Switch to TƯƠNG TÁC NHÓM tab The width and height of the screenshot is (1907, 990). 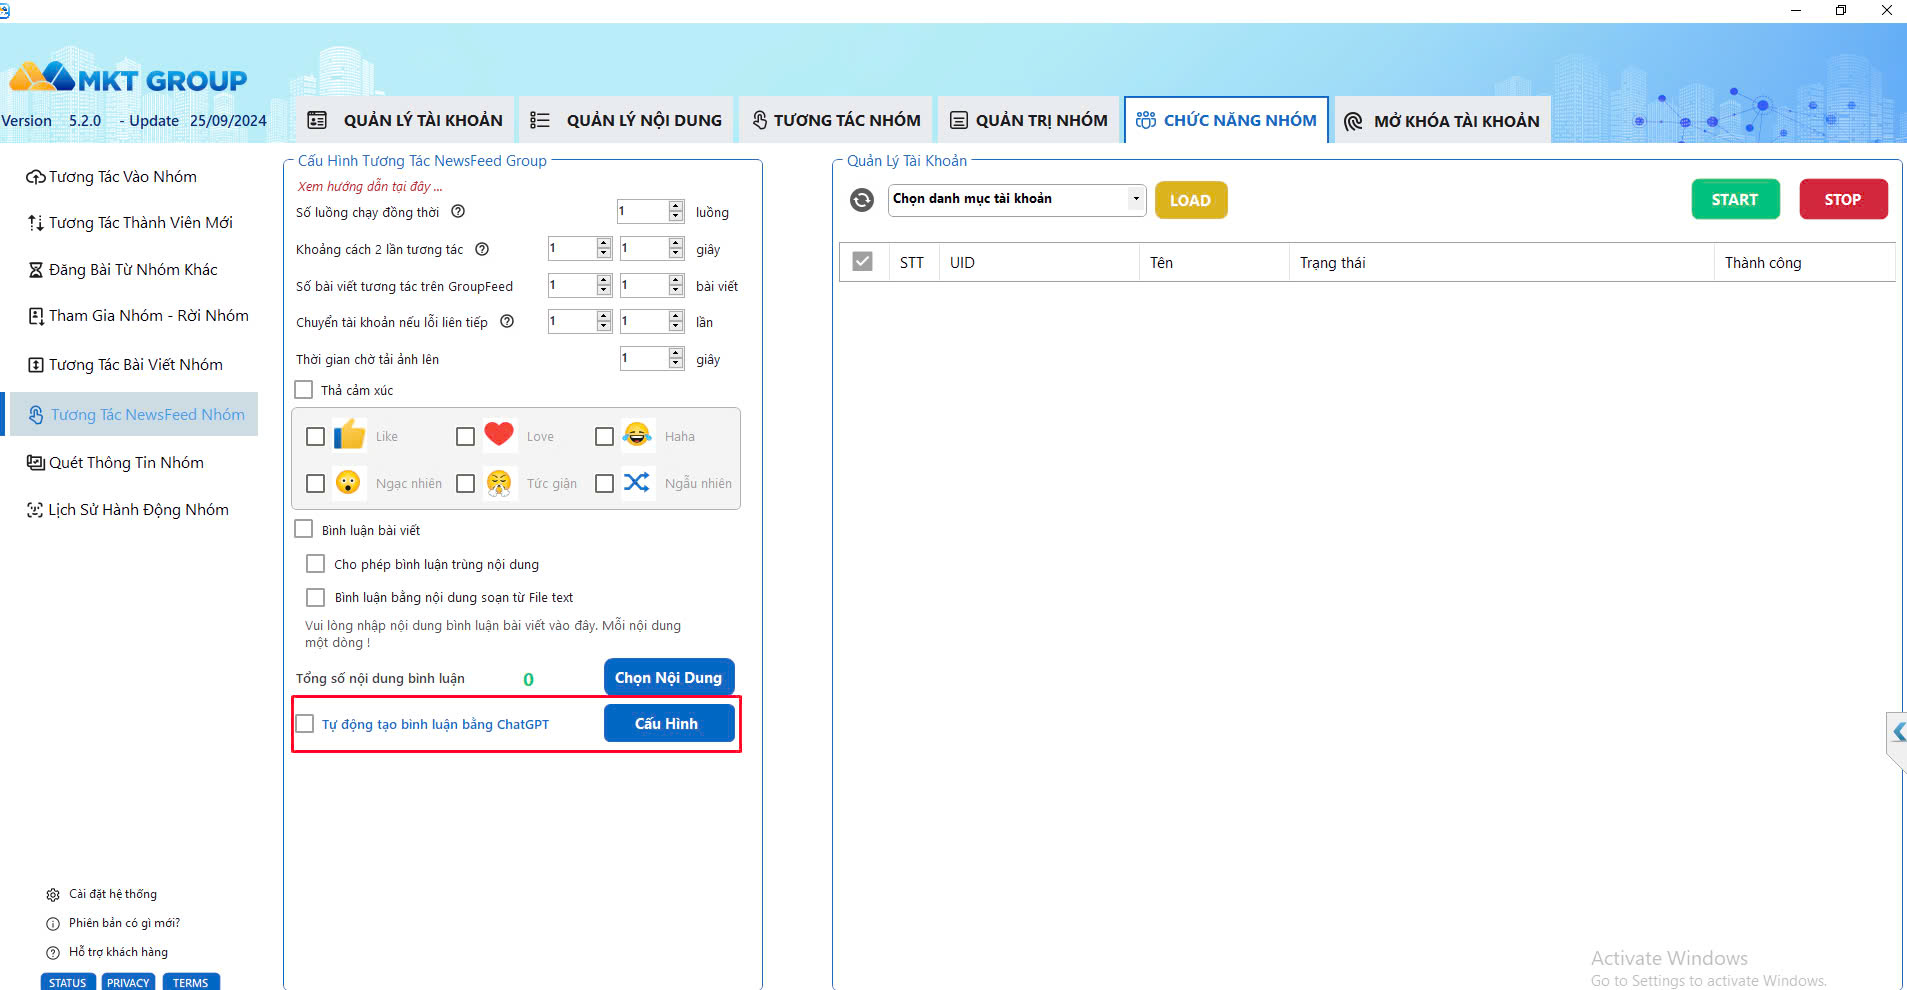[x=836, y=120]
